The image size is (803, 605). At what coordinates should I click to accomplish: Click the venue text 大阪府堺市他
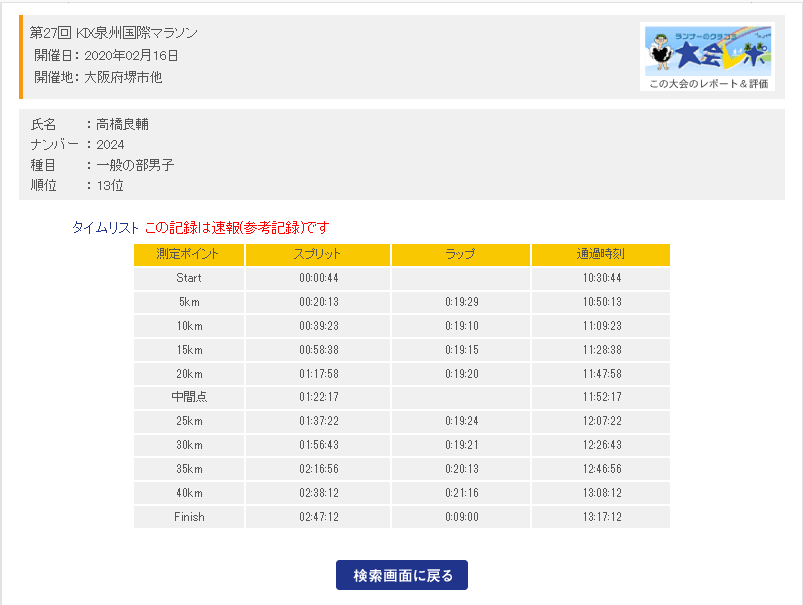click(x=123, y=77)
